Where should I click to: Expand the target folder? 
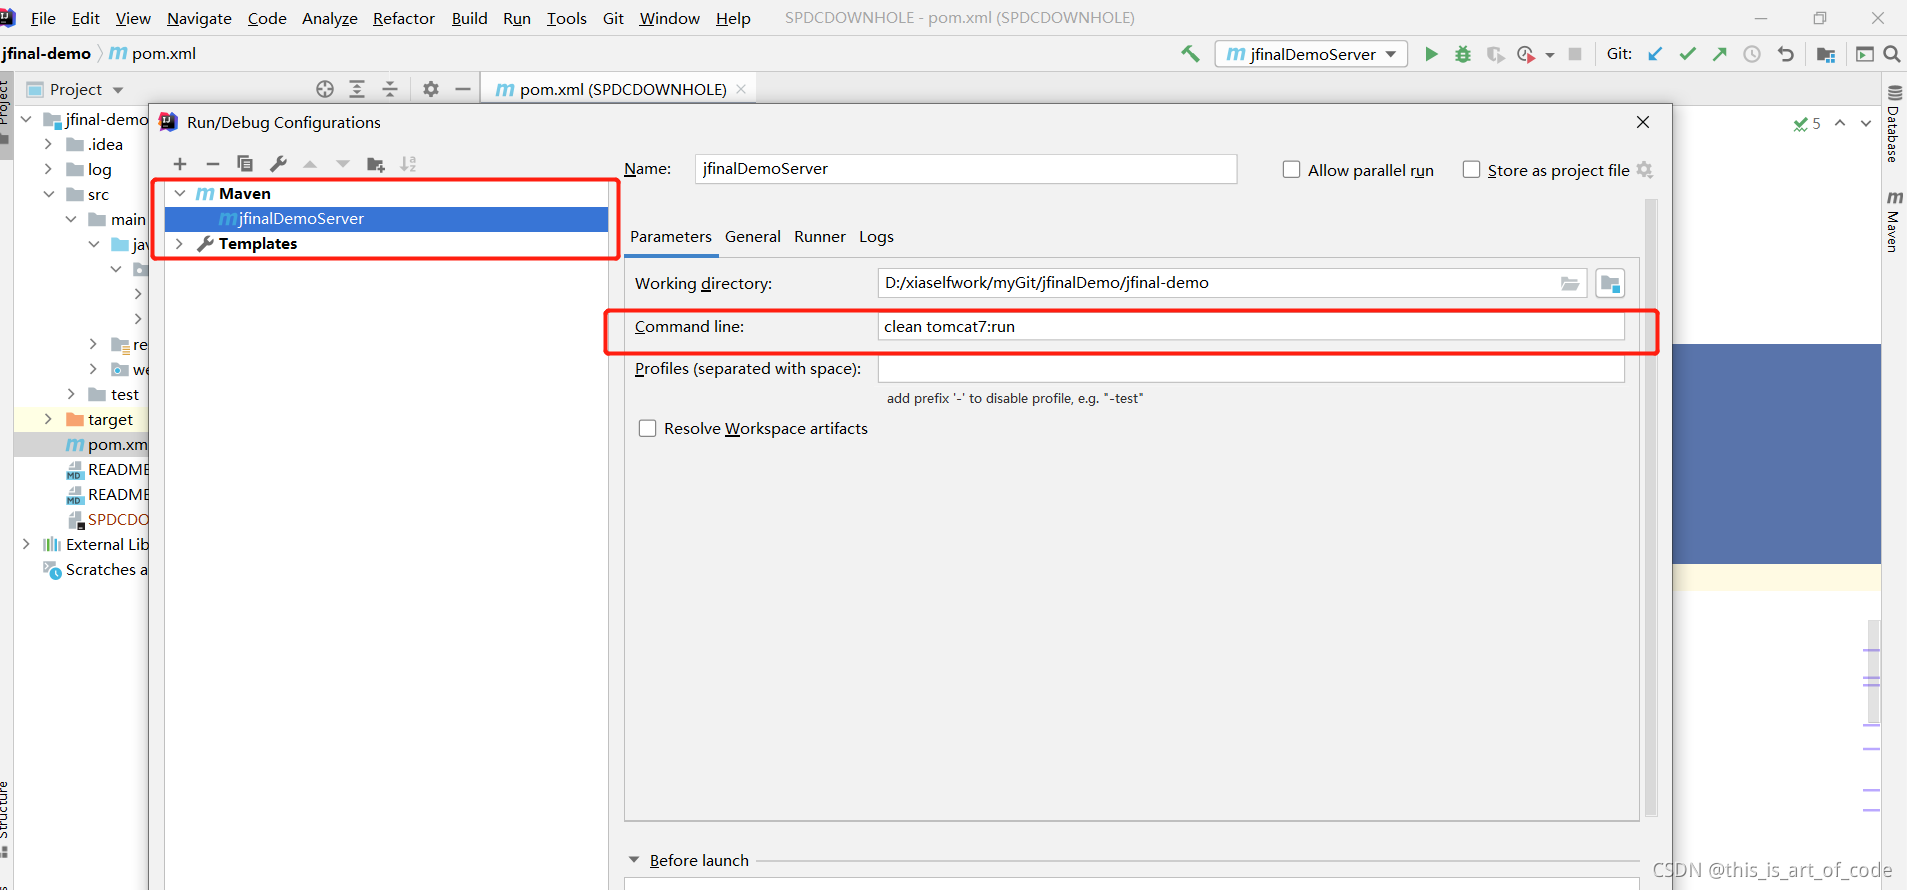click(x=48, y=420)
